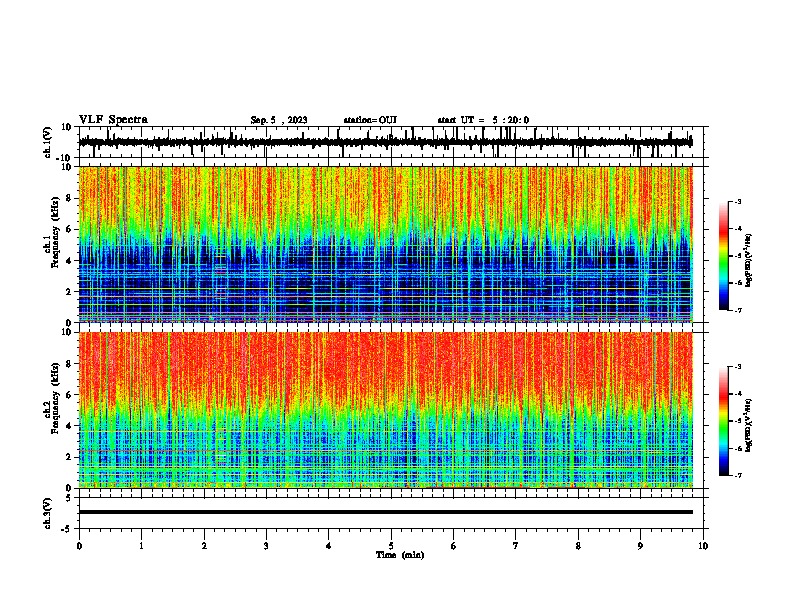The height and width of the screenshot is (612, 792).
Task: Click time axis tick label 1
Action: click(141, 546)
